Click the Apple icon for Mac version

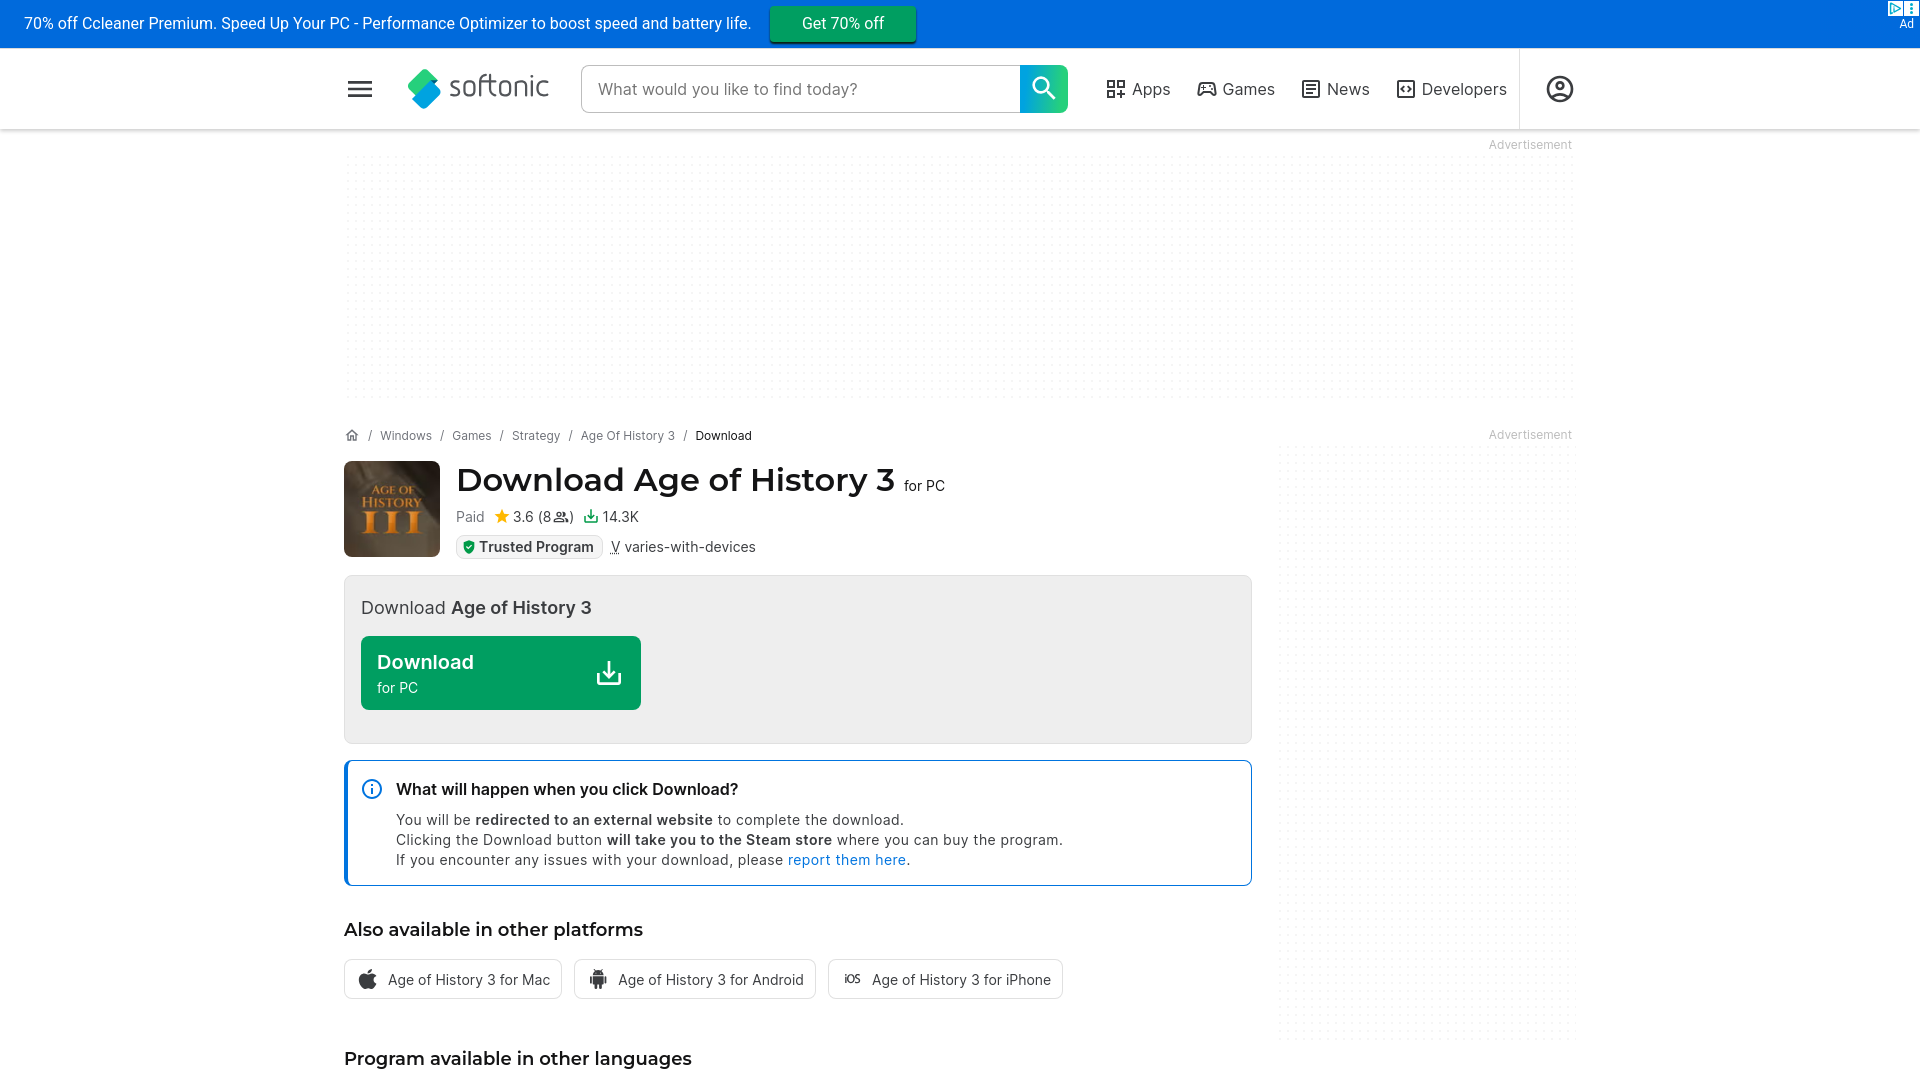[x=368, y=979]
